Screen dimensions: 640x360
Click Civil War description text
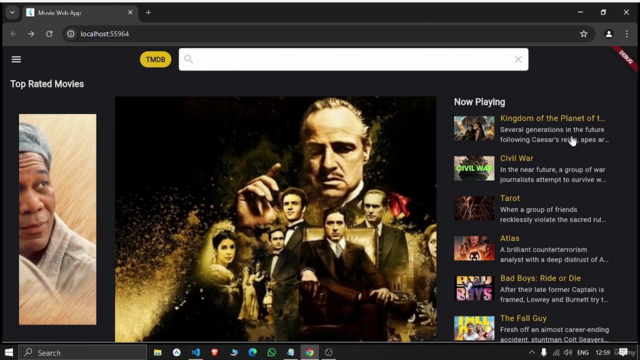click(553, 175)
